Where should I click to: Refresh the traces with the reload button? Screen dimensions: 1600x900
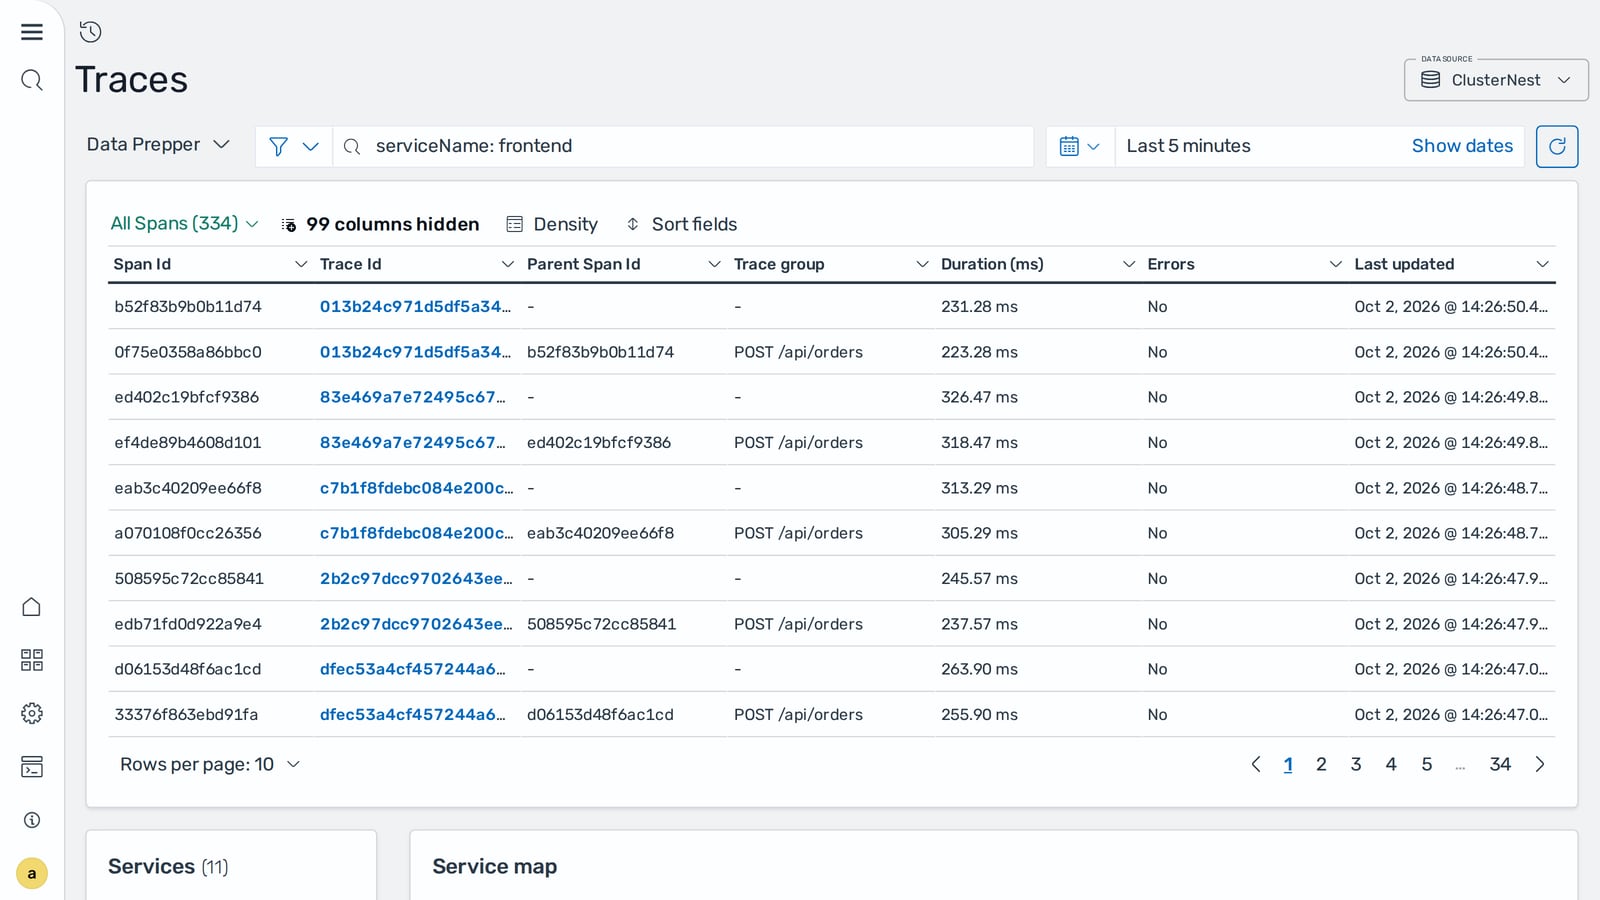[1557, 146]
